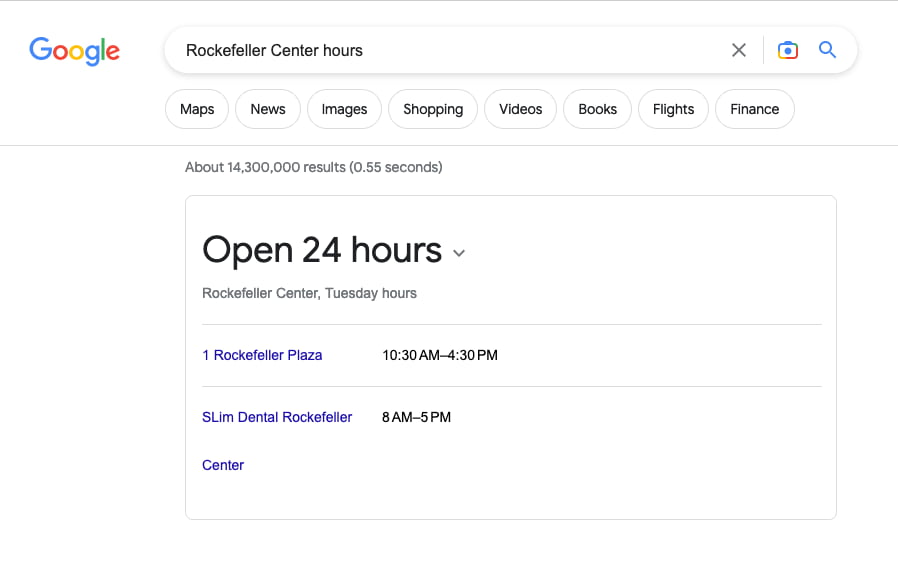Viewport: 898px width, 562px height.
Task: Select the Flights filter chip
Action: (673, 109)
